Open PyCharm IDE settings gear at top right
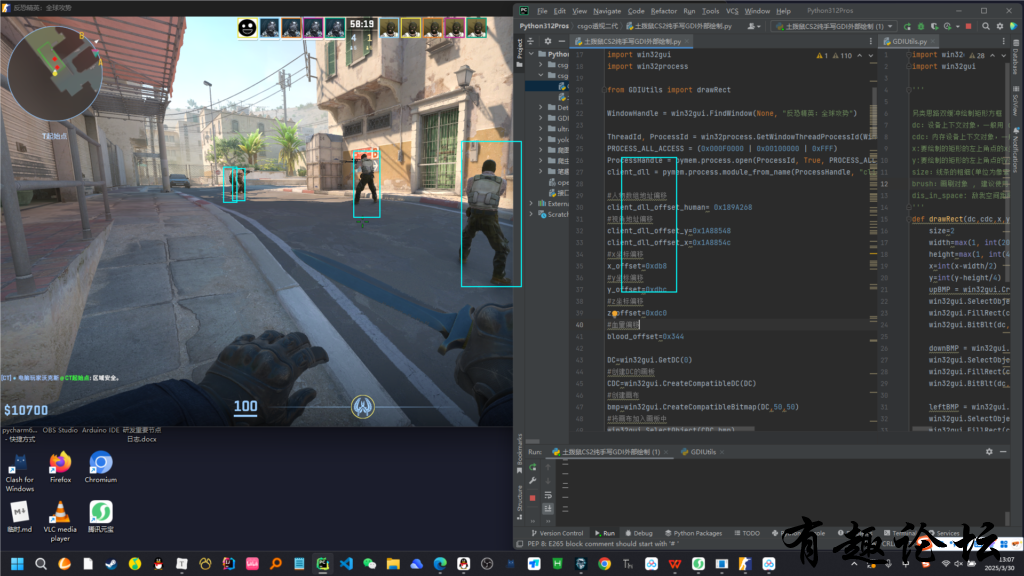 [1000, 26]
